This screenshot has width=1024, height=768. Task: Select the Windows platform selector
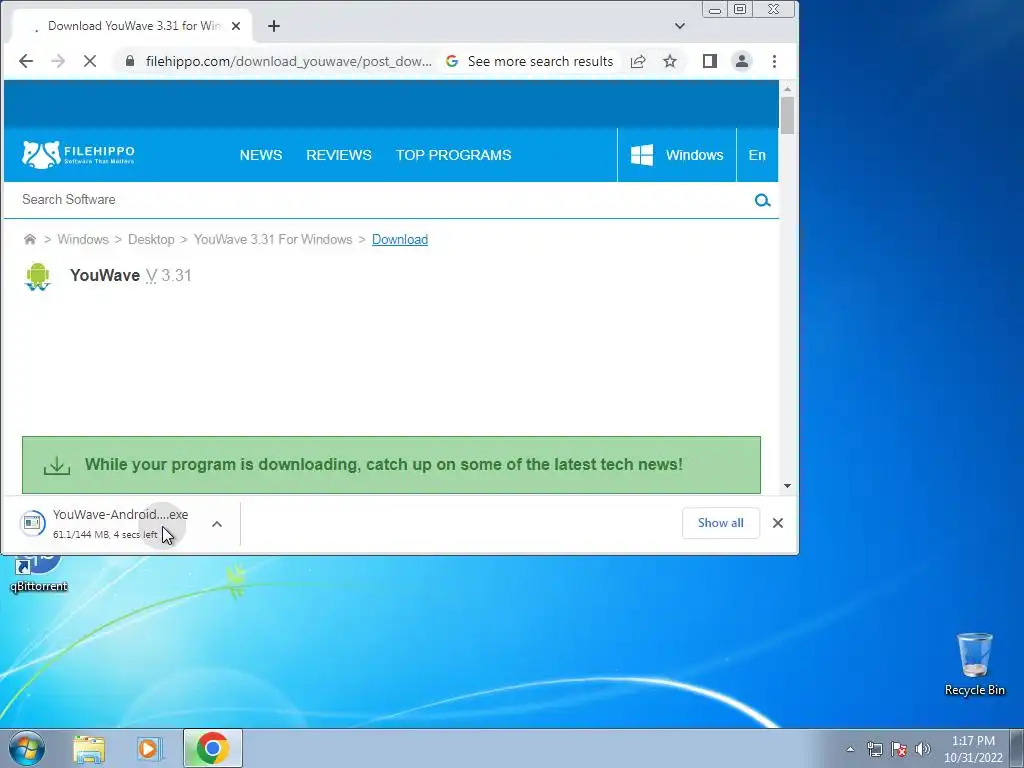pos(677,155)
